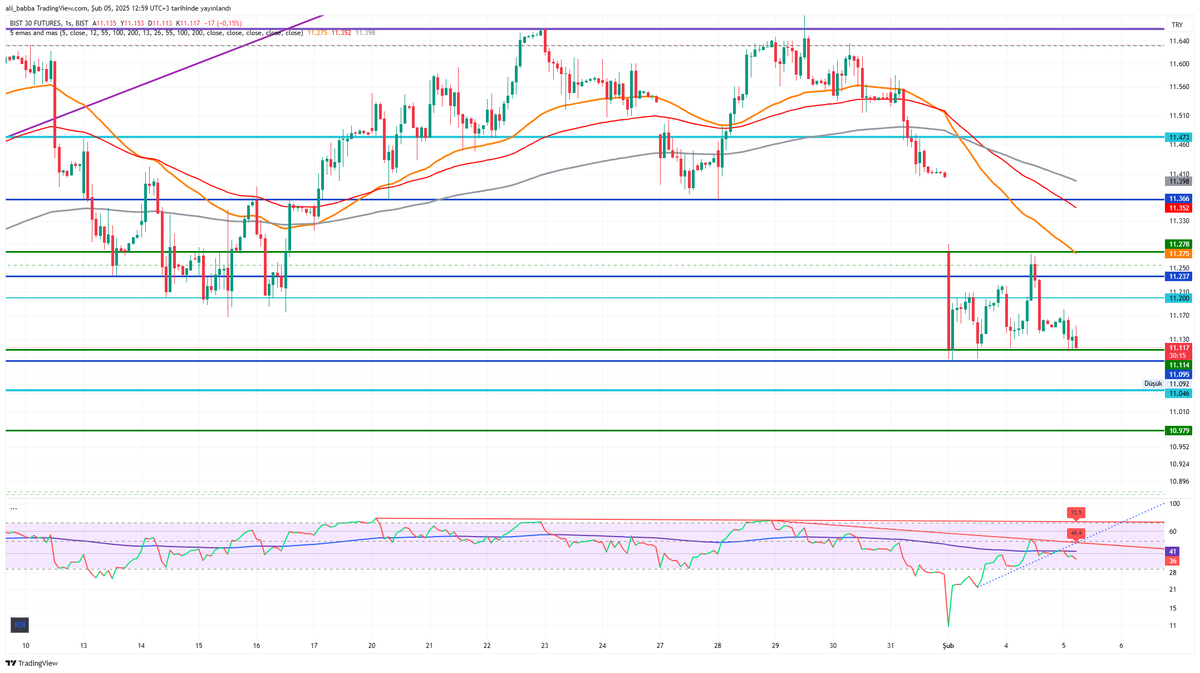Click the green 11.278 price level label
The image size is (1200, 673).
click(1177, 244)
